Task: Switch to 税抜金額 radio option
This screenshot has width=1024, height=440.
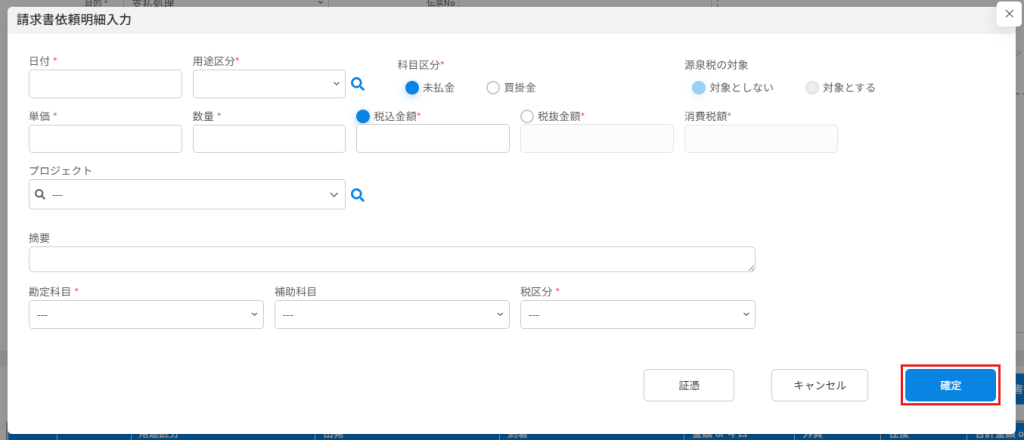Action: click(x=528, y=116)
